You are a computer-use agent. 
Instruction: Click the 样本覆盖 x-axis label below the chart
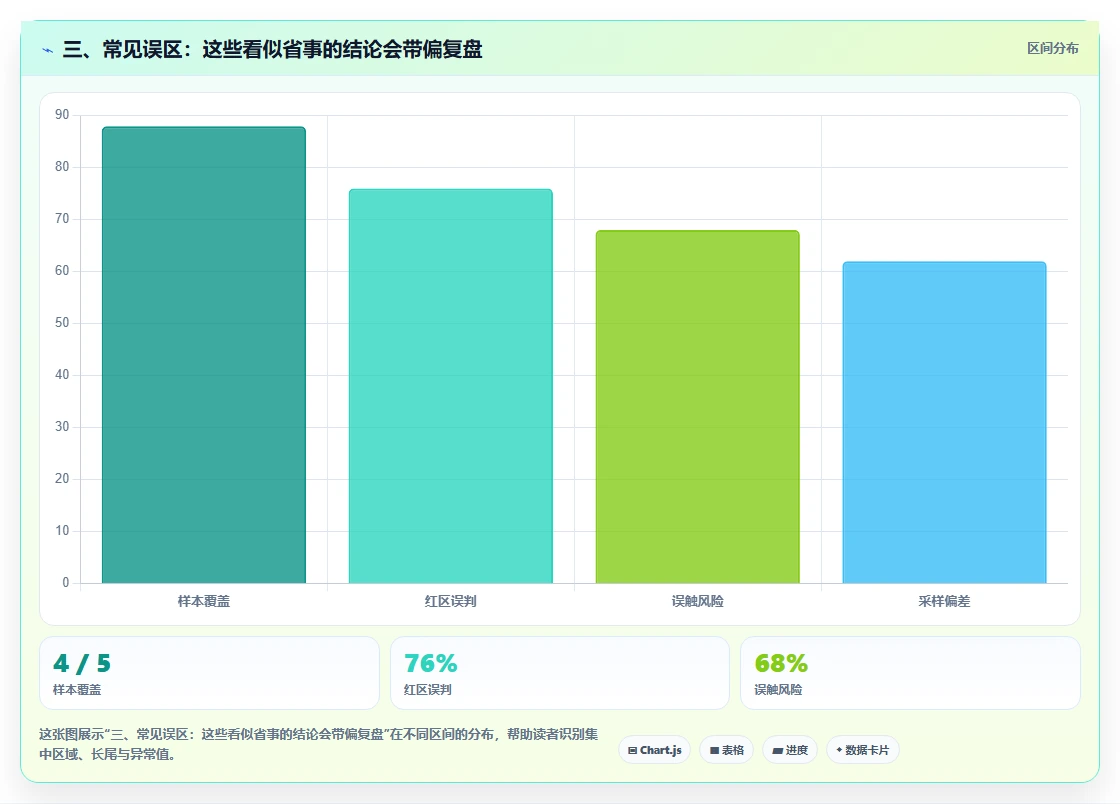point(204,601)
